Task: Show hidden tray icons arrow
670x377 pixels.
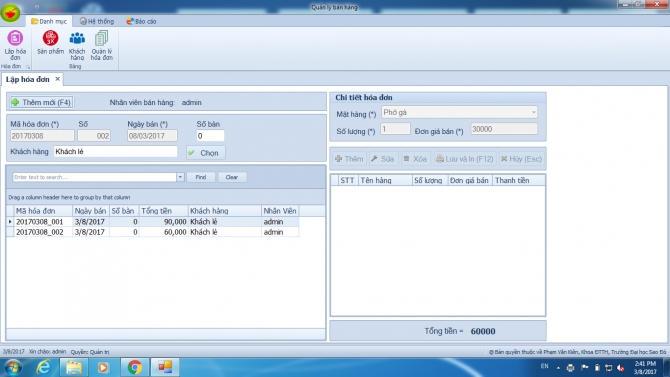Action: (x=558, y=368)
